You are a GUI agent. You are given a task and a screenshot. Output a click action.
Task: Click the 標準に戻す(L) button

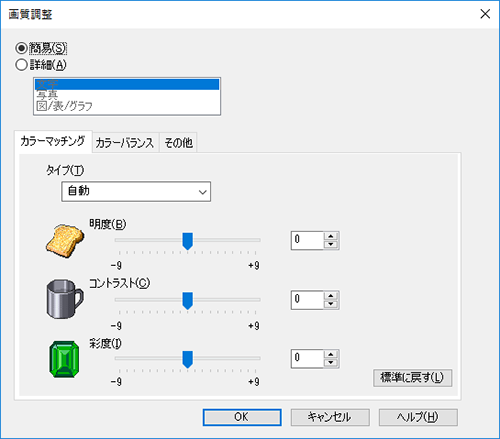click(x=412, y=378)
